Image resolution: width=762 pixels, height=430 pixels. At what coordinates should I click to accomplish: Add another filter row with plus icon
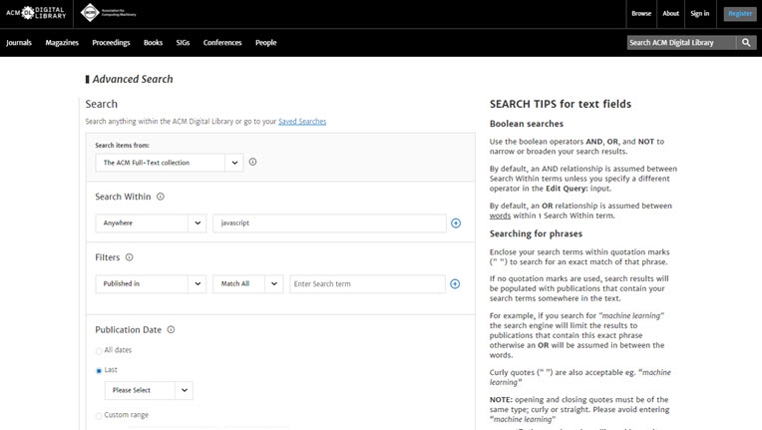coord(455,284)
